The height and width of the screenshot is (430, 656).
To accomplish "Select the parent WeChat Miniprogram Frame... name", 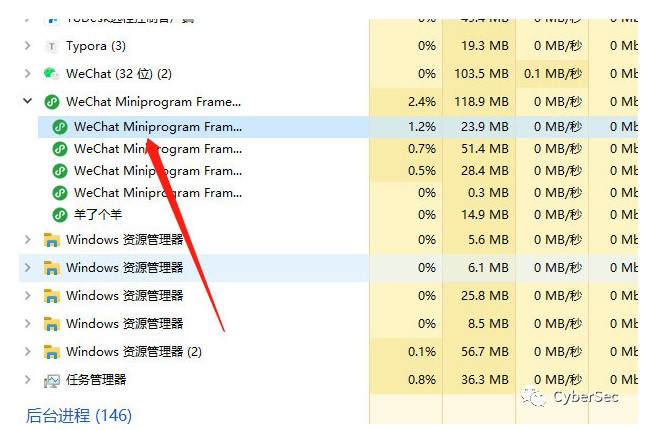I will click(154, 102).
